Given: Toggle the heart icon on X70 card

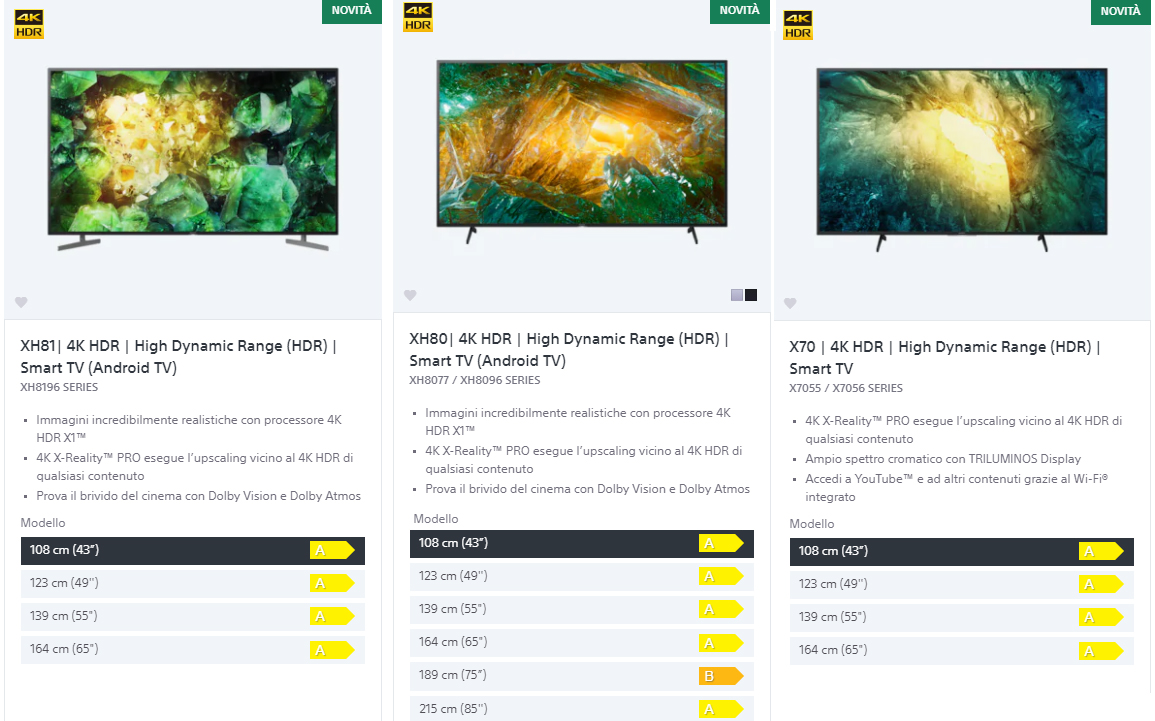Looking at the screenshot, I should pyautogui.click(x=790, y=303).
